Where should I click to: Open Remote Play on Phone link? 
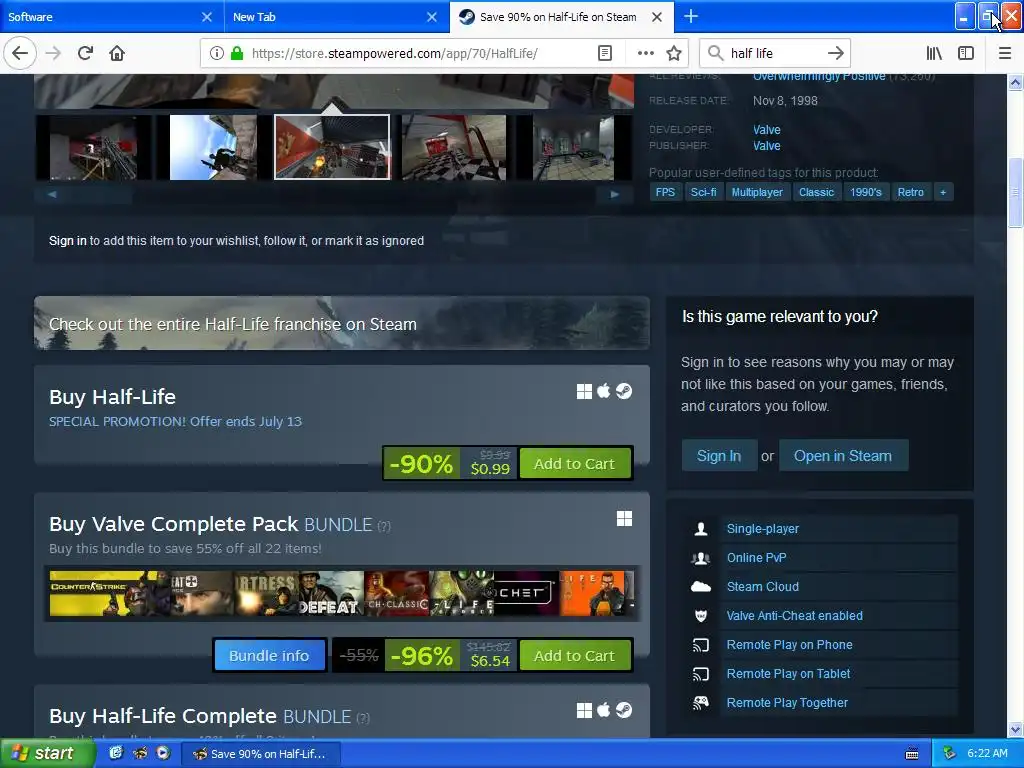790,645
